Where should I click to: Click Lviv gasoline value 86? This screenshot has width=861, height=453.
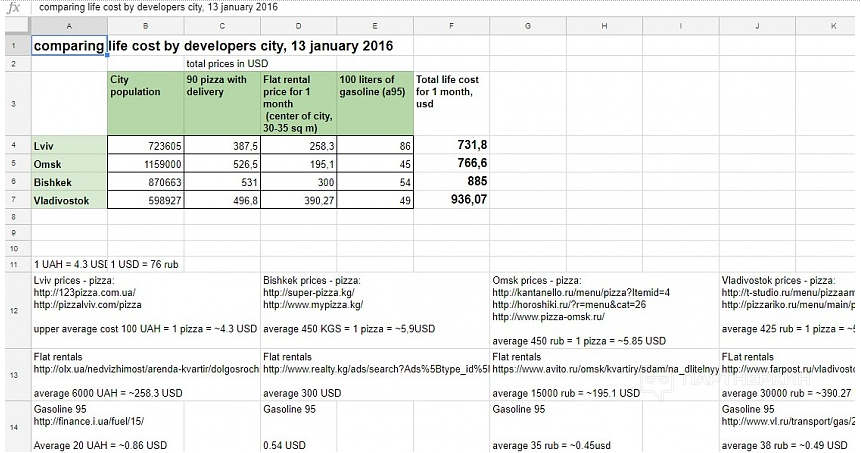pos(375,146)
